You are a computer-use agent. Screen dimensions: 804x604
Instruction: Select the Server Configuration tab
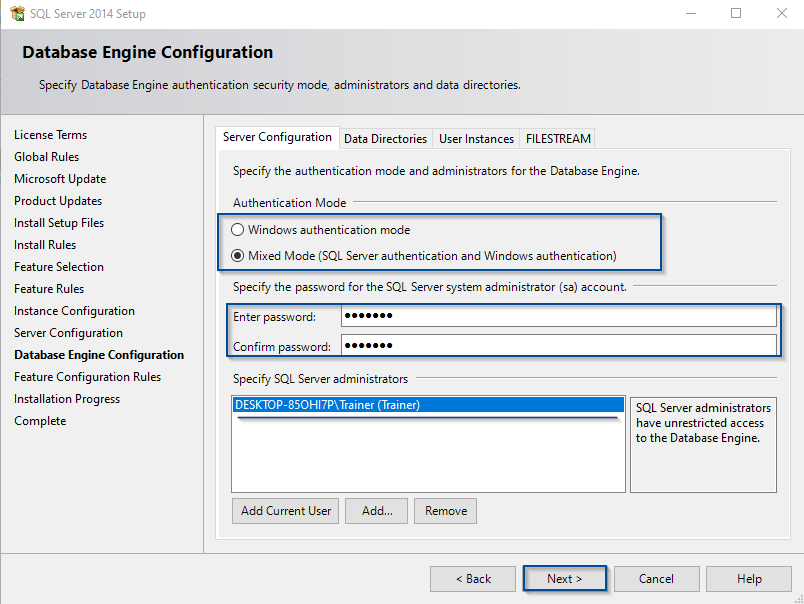(x=277, y=138)
